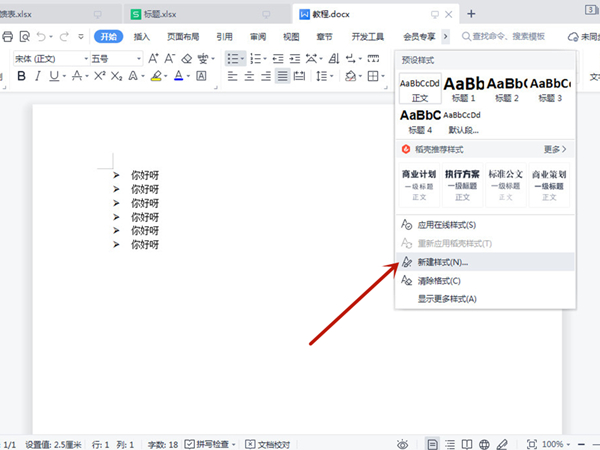Click the bulleted list icon

(x=232, y=58)
